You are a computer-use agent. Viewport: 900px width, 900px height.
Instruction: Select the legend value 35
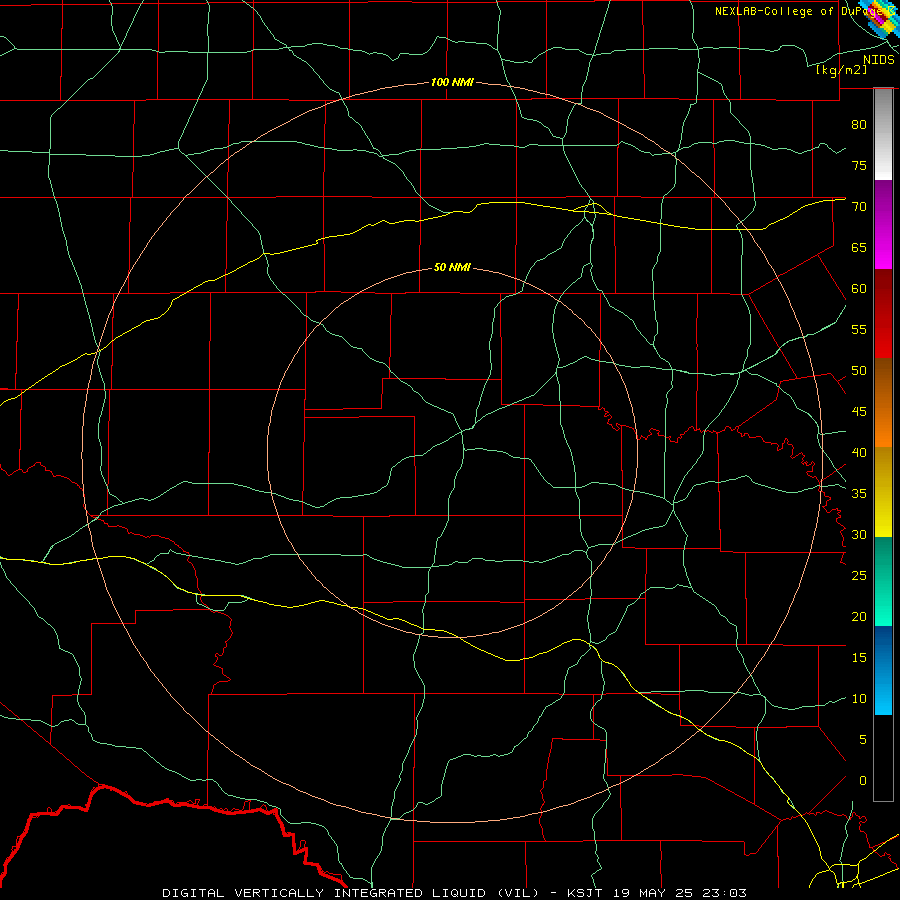click(859, 494)
